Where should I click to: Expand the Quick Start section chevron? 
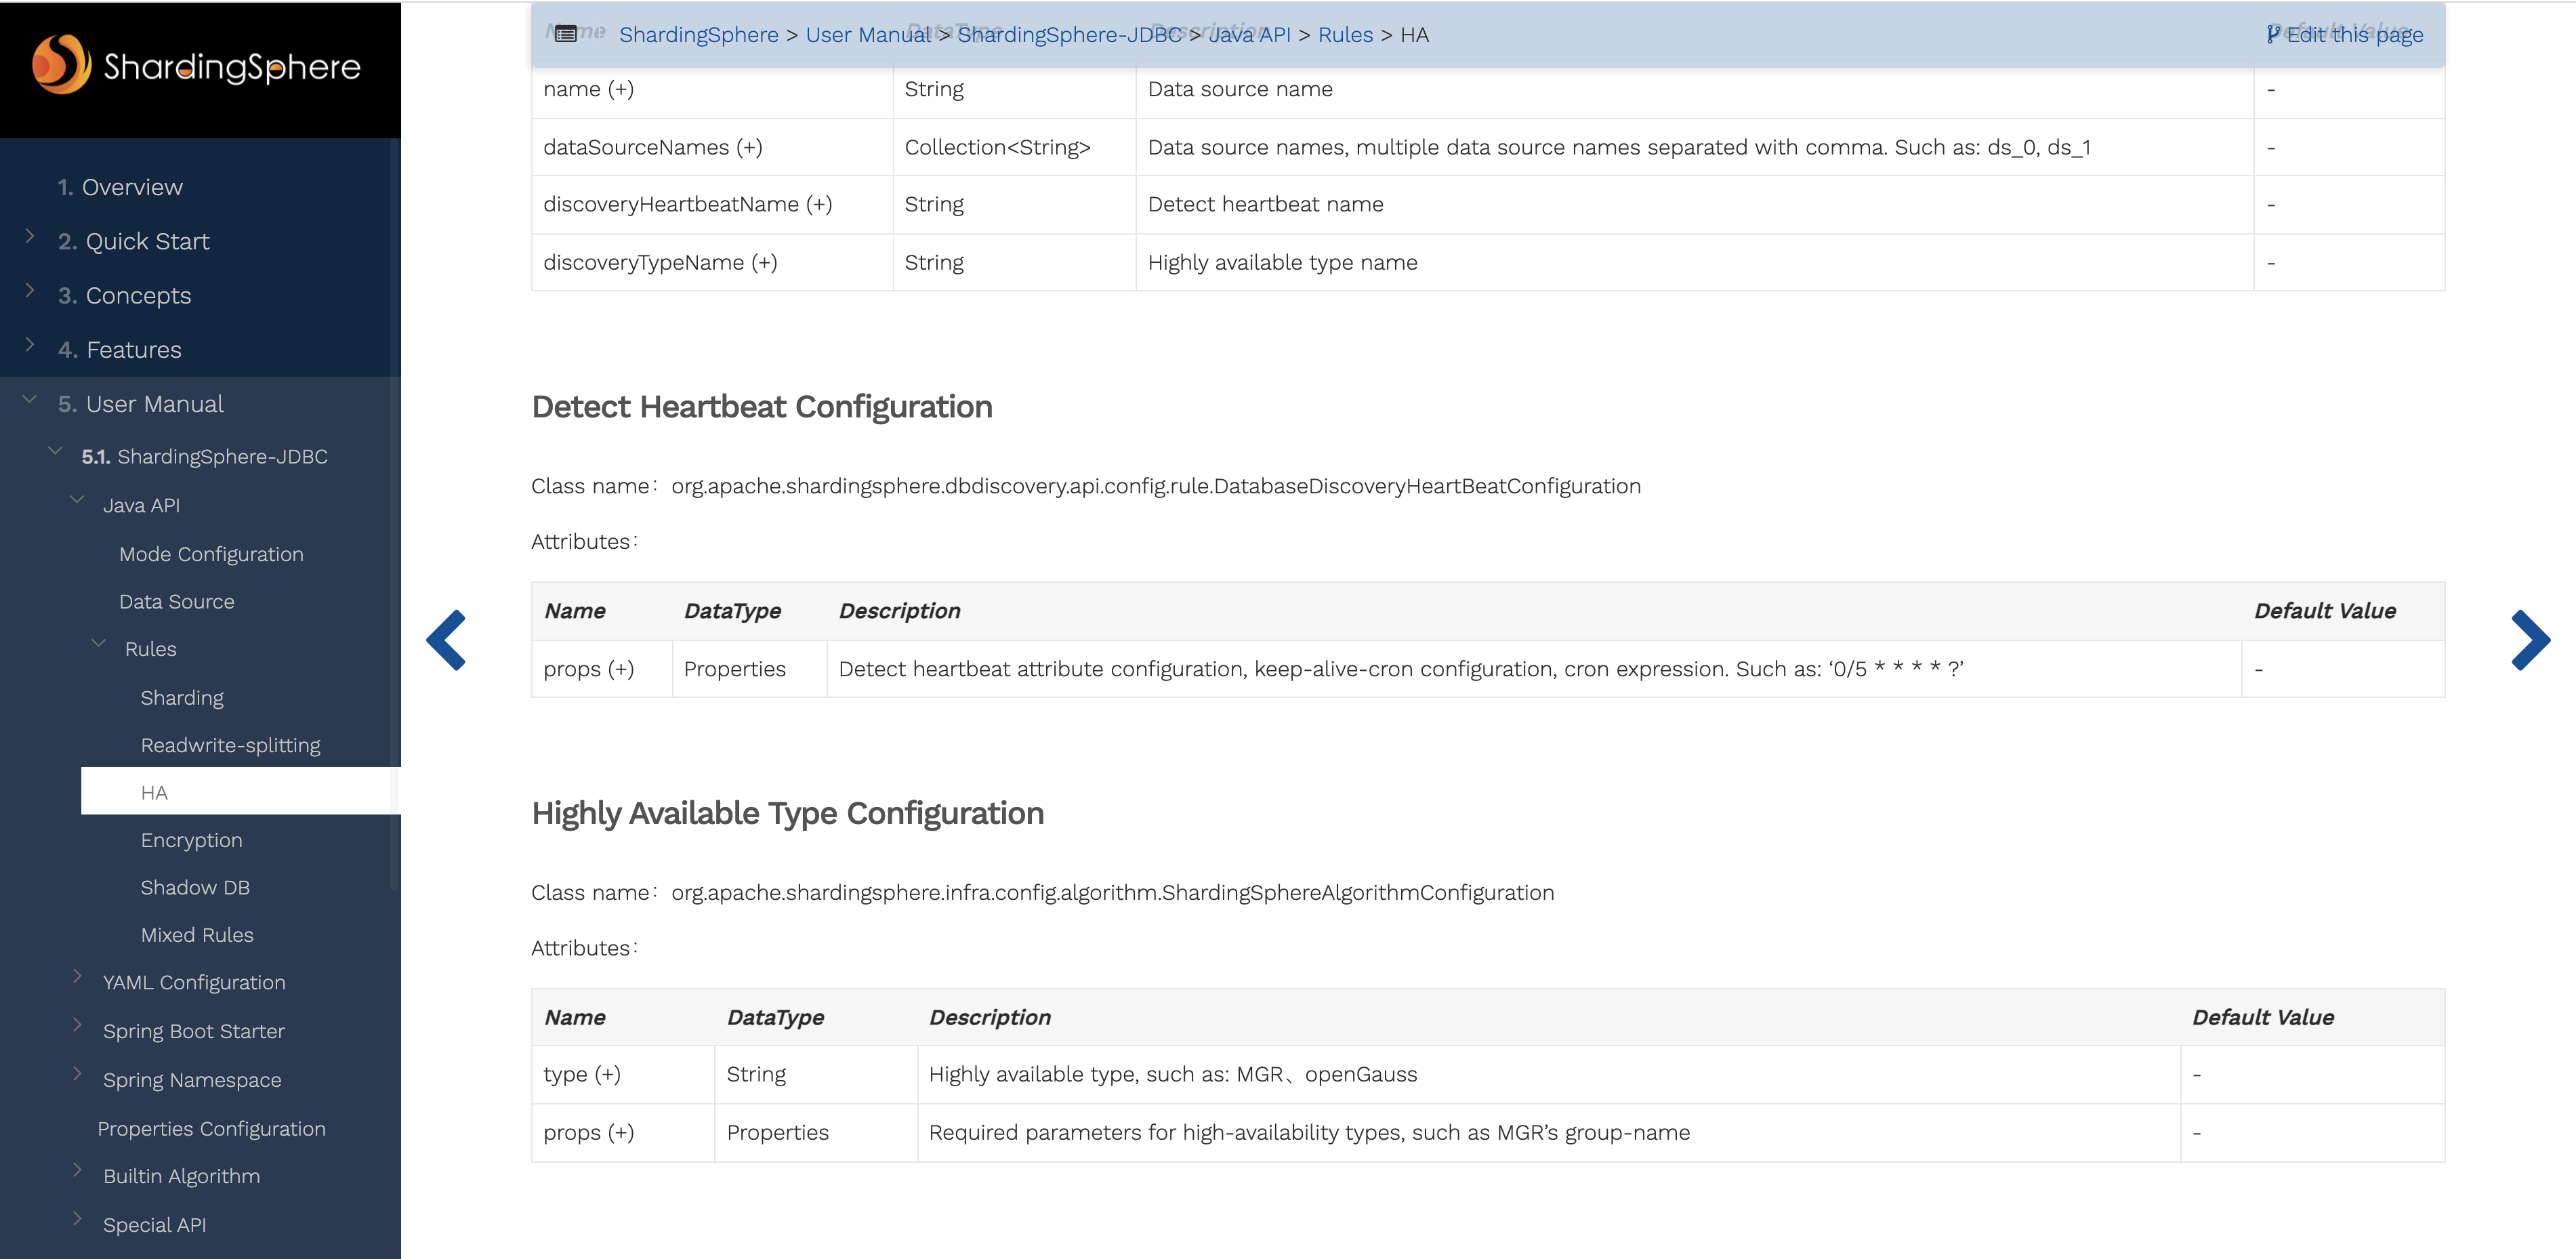click(30, 237)
